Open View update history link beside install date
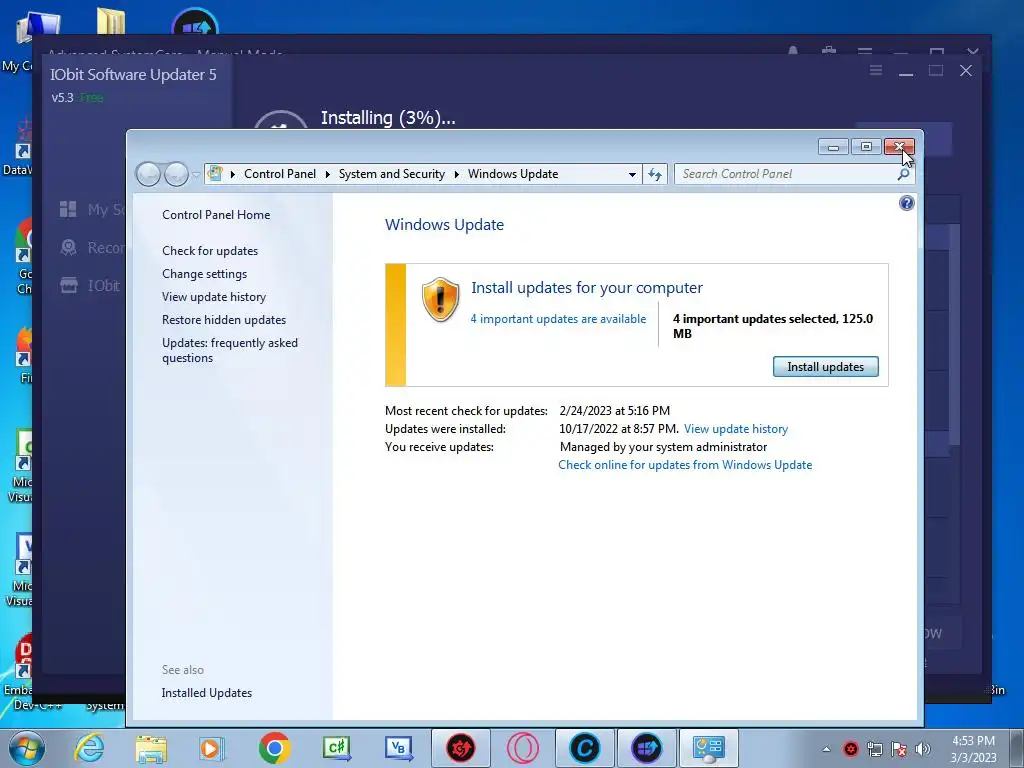Image resolution: width=1024 pixels, height=768 pixels. click(x=736, y=429)
